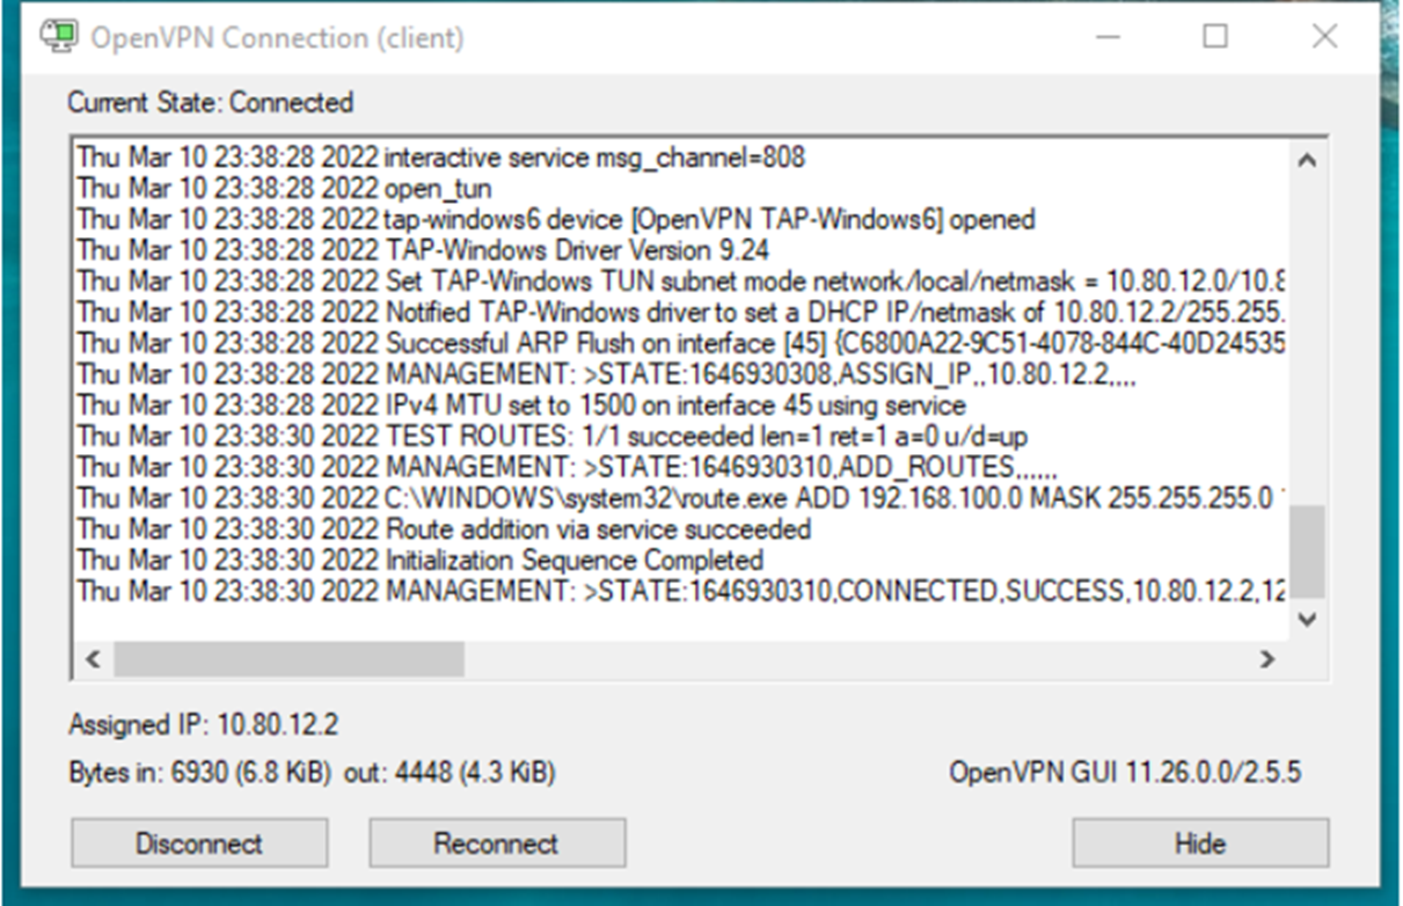Minimize the OpenVPN Connection window

click(x=1108, y=37)
